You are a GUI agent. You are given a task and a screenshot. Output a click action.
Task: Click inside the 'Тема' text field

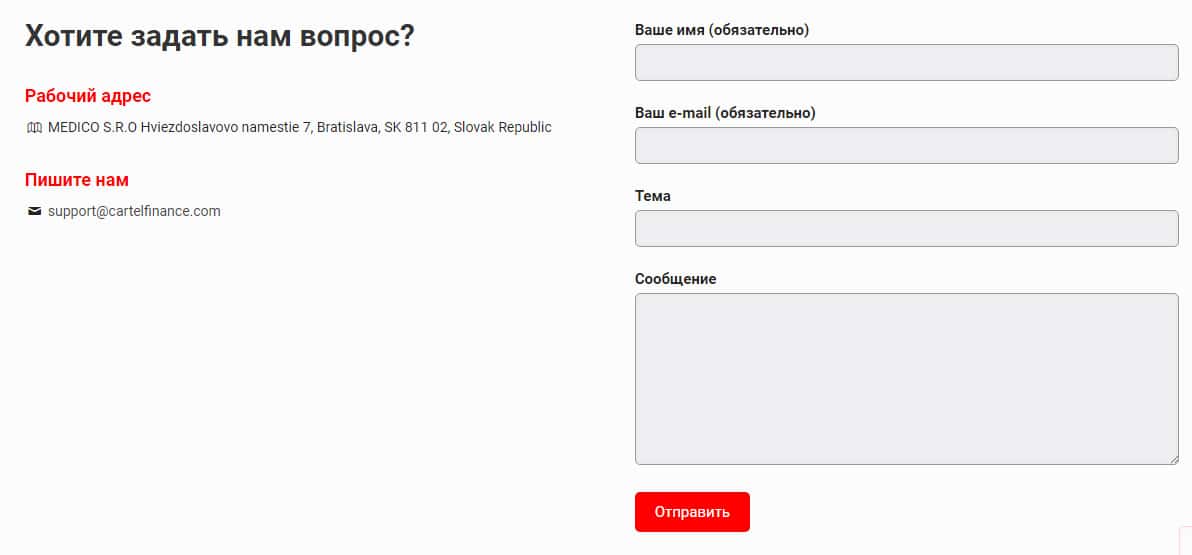click(x=906, y=228)
